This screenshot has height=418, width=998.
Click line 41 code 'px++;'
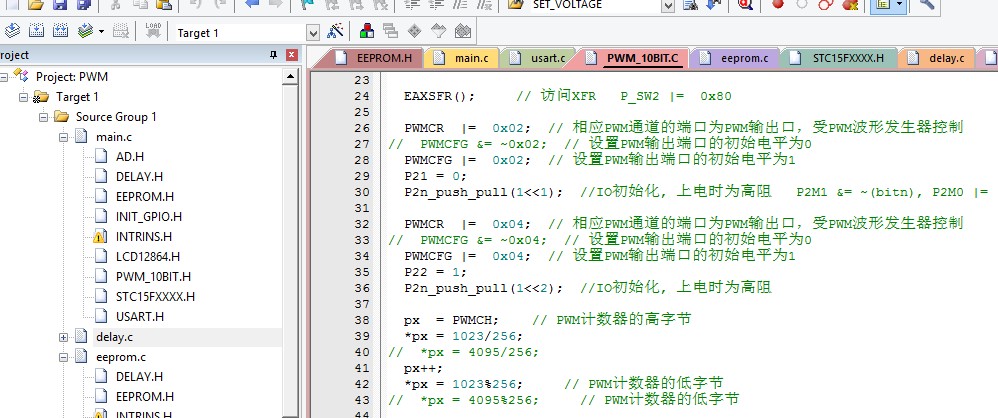(423, 368)
